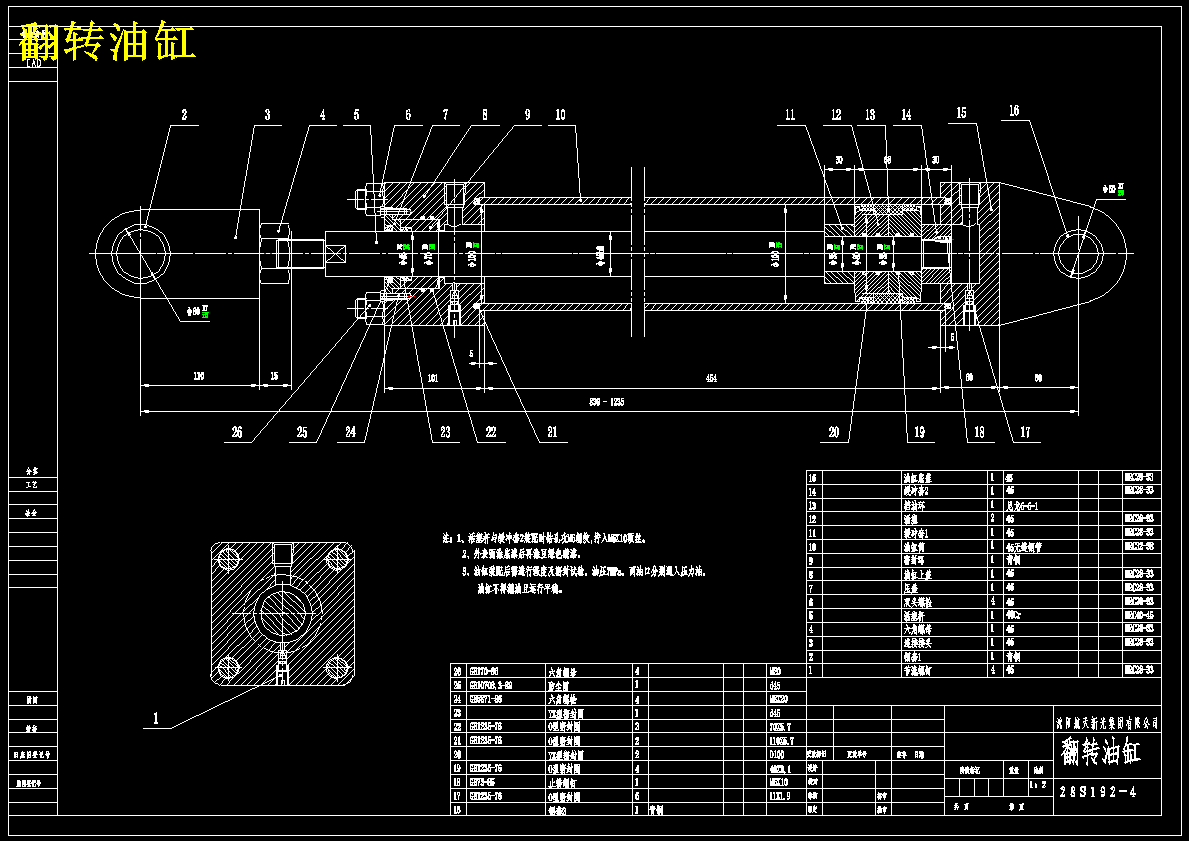Viewport: 1189px width, 841px height.
Task: Click part balloon number 2
Action: 184,115
